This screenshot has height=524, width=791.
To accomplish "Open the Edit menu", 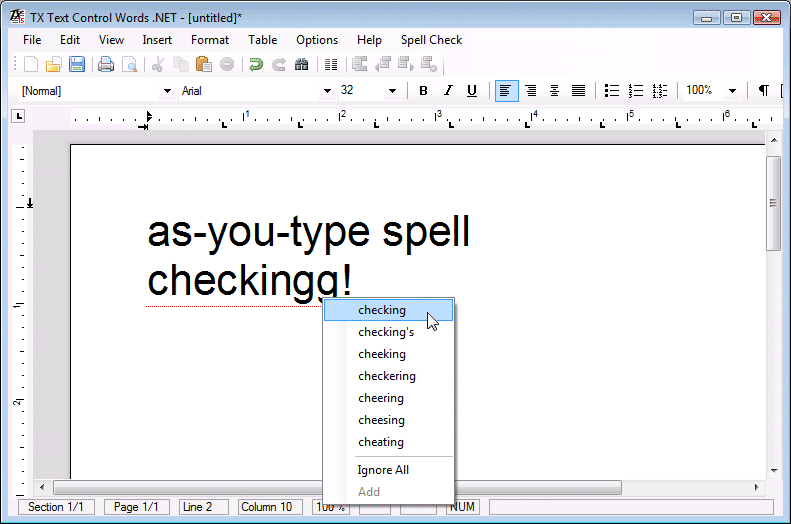I will pos(70,40).
